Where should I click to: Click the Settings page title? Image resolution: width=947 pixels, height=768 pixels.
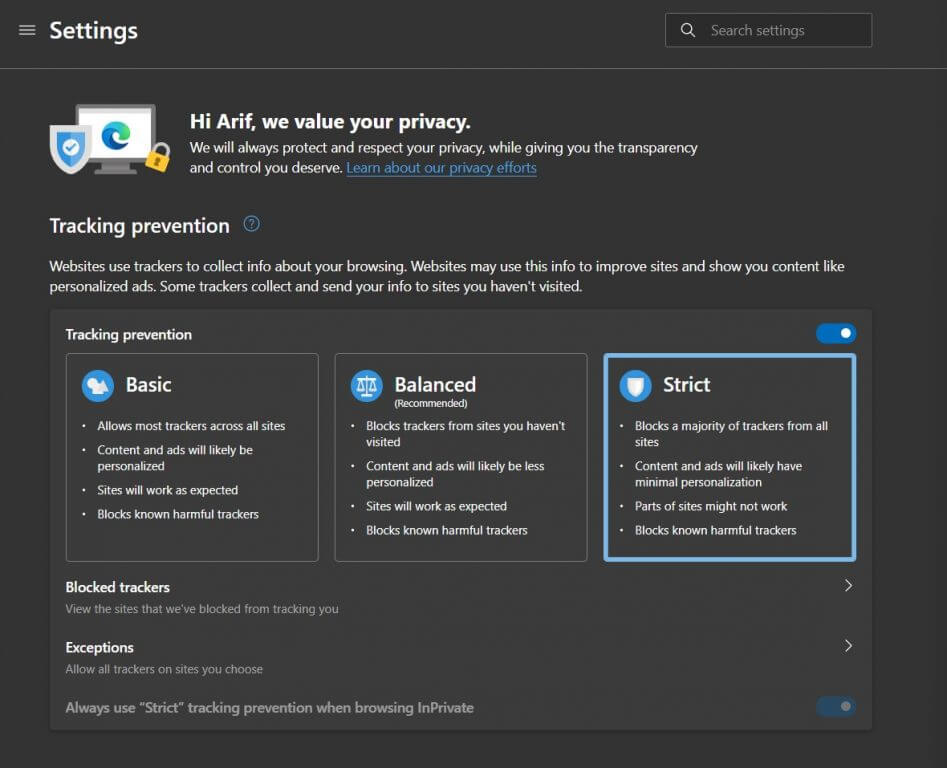[x=94, y=31]
